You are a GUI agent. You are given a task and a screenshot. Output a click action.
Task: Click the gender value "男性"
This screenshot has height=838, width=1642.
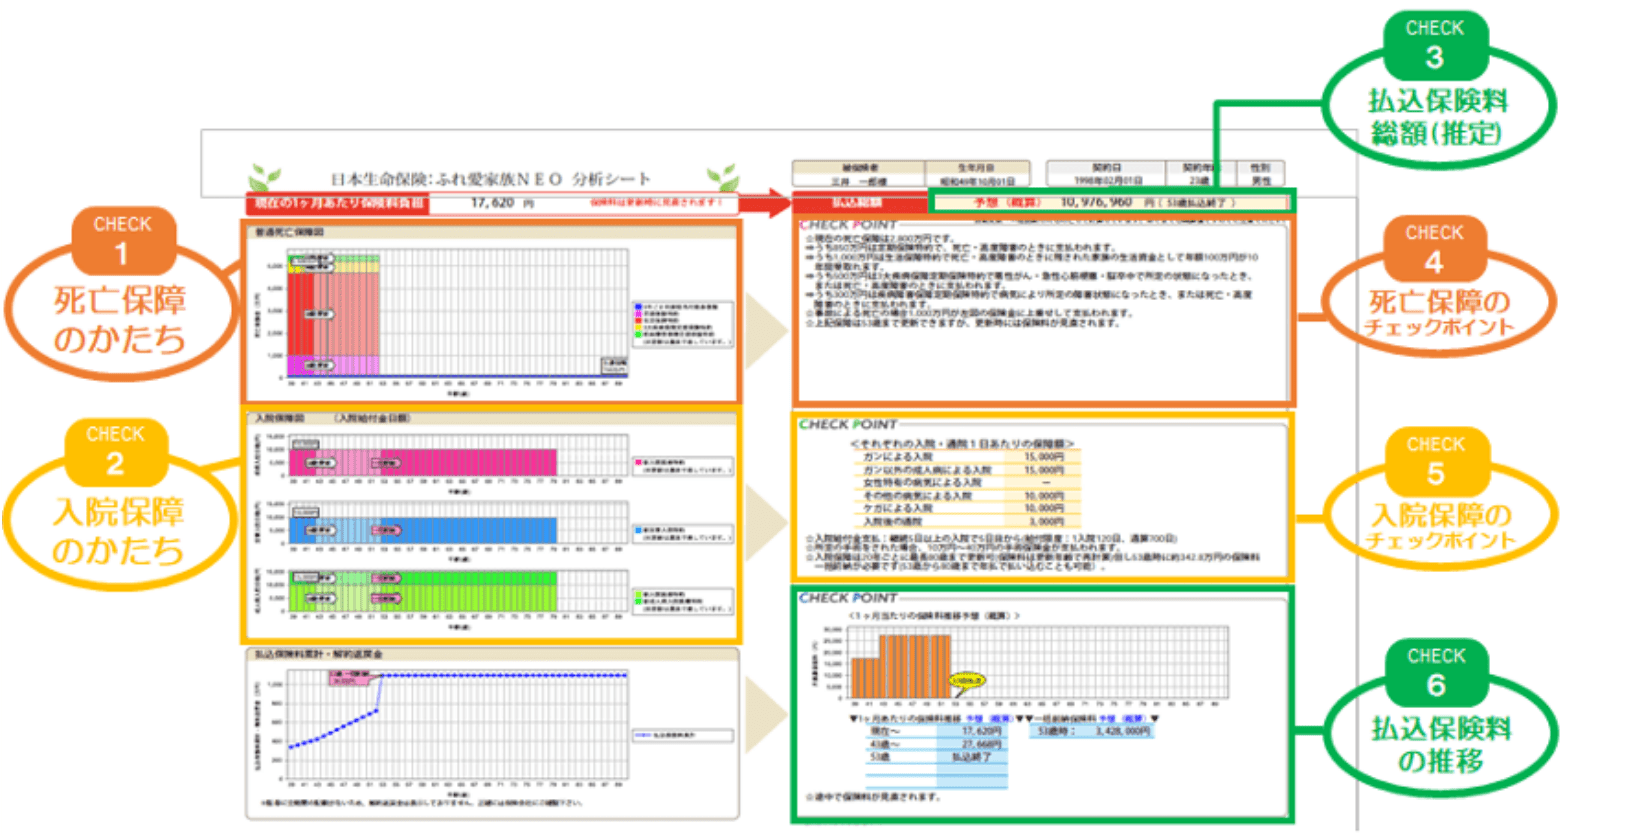coord(1262,181)
